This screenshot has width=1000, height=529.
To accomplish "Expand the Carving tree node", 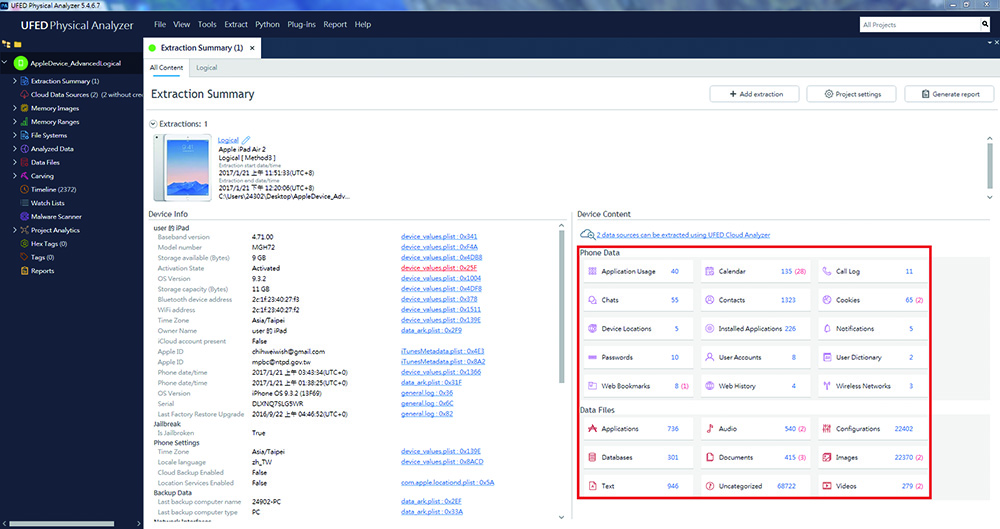I will pos(15,175).
